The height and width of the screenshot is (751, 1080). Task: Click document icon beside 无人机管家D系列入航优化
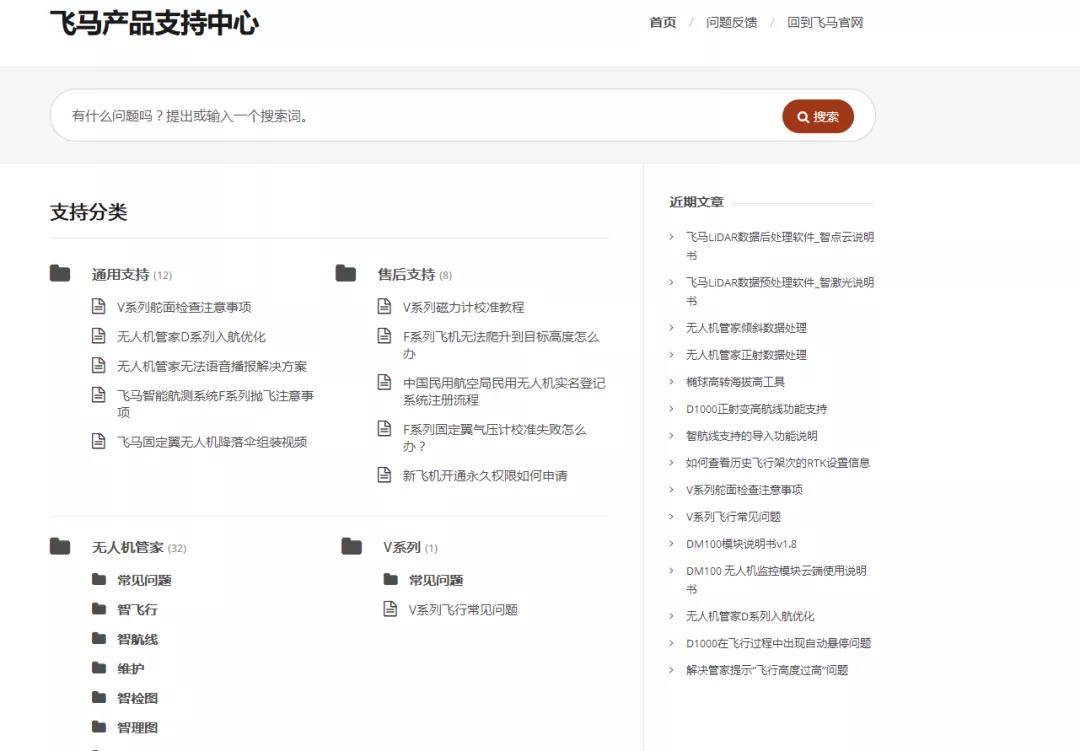pos(98,336)
